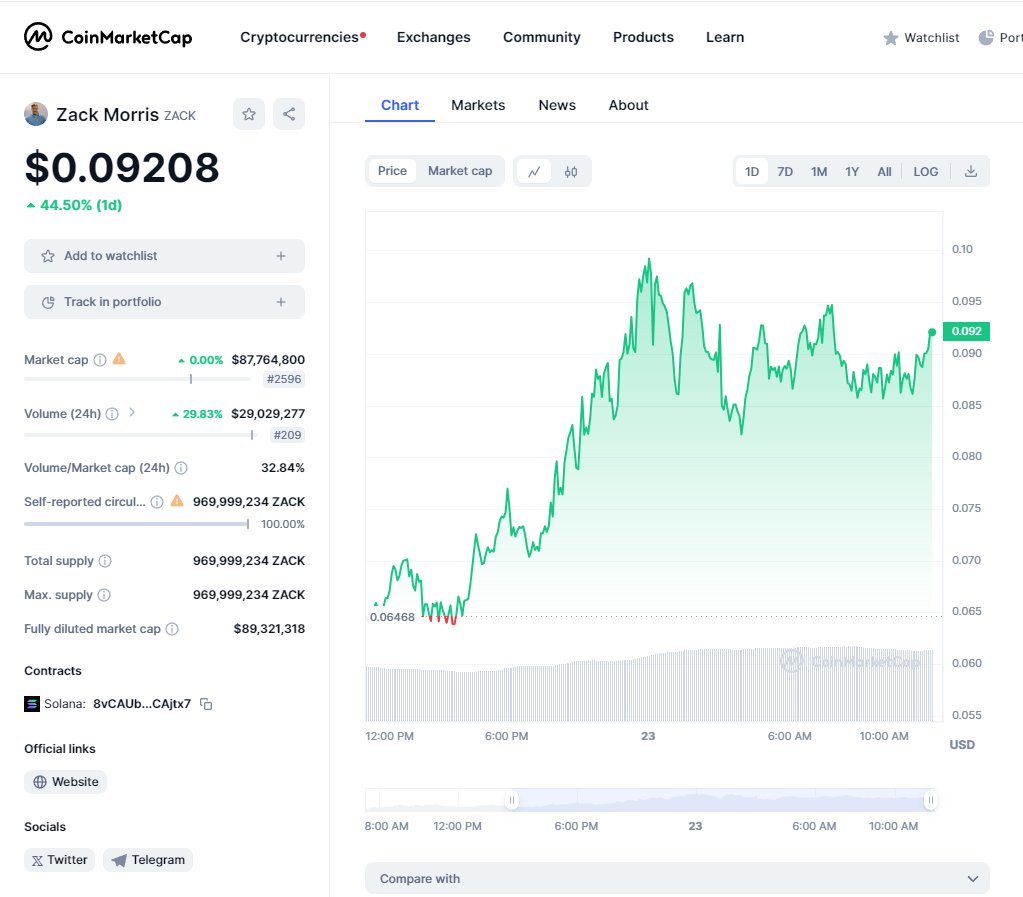
Task: Open the Community menu
Action: 542,37
